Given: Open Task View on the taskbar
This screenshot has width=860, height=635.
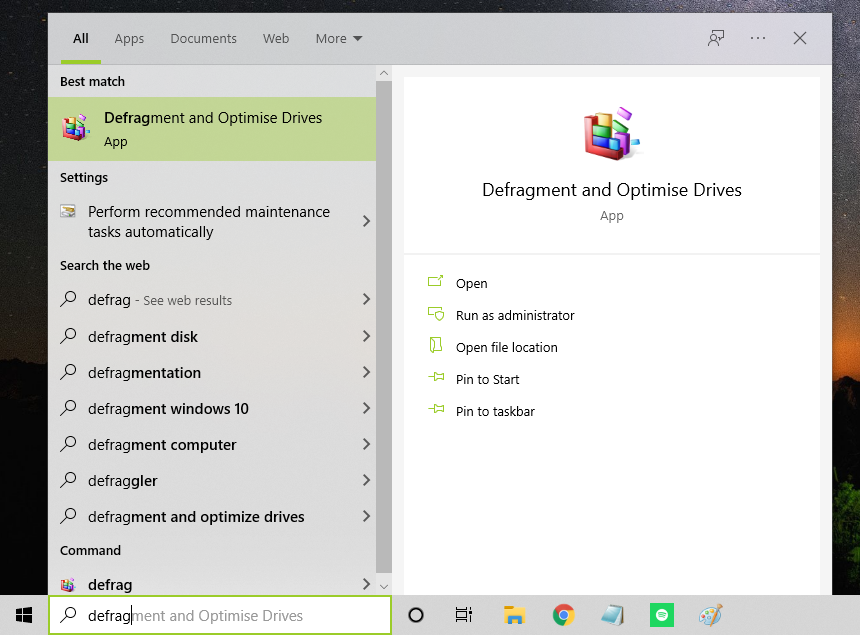Looking at the screenshot, I should [x=463, y=615].
